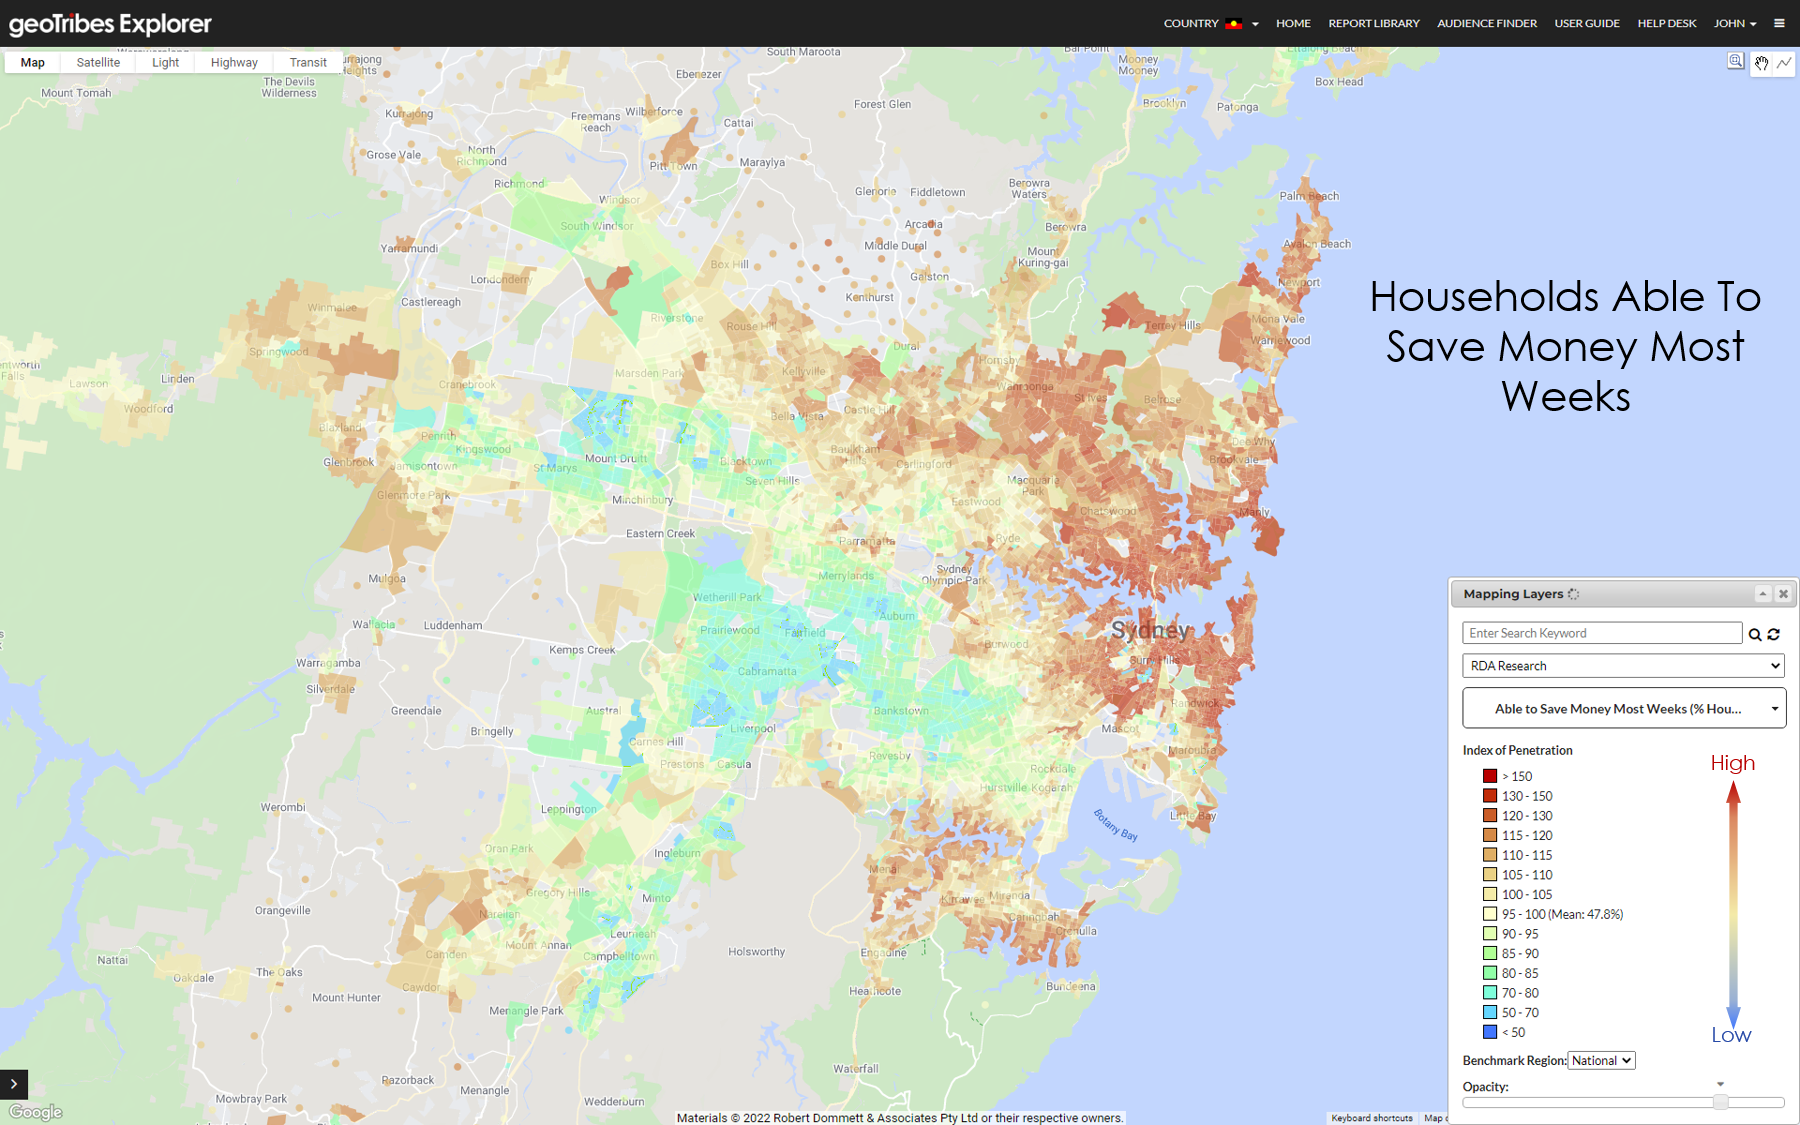Go to HELP DESK
1800x1125 pixels.
(x=1666, y=23)
